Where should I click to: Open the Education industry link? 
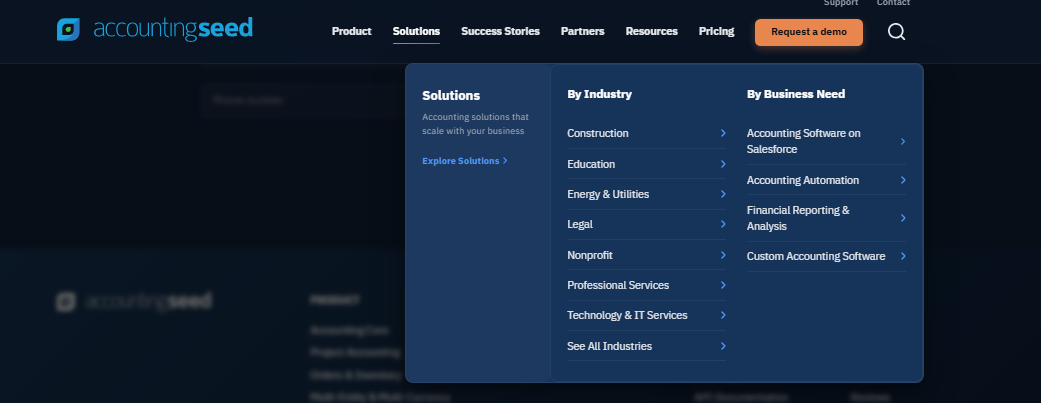coord(647,164)
